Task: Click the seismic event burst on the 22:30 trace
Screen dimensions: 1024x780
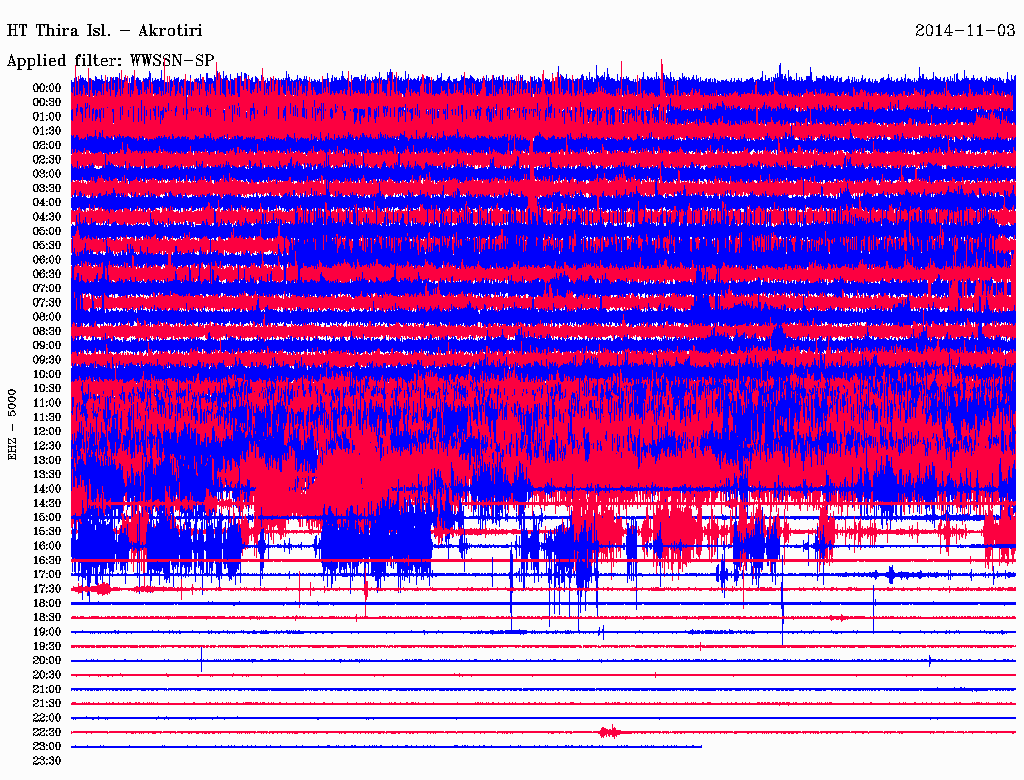Action: [610, 732]
